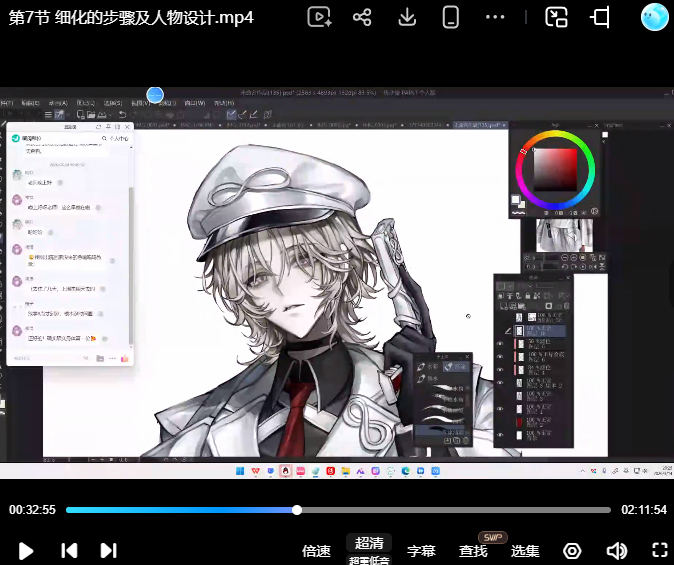This screenshot has height=565, width=674.
Task: Click the orange gift icon in the chat window
Action: [125, 358]
